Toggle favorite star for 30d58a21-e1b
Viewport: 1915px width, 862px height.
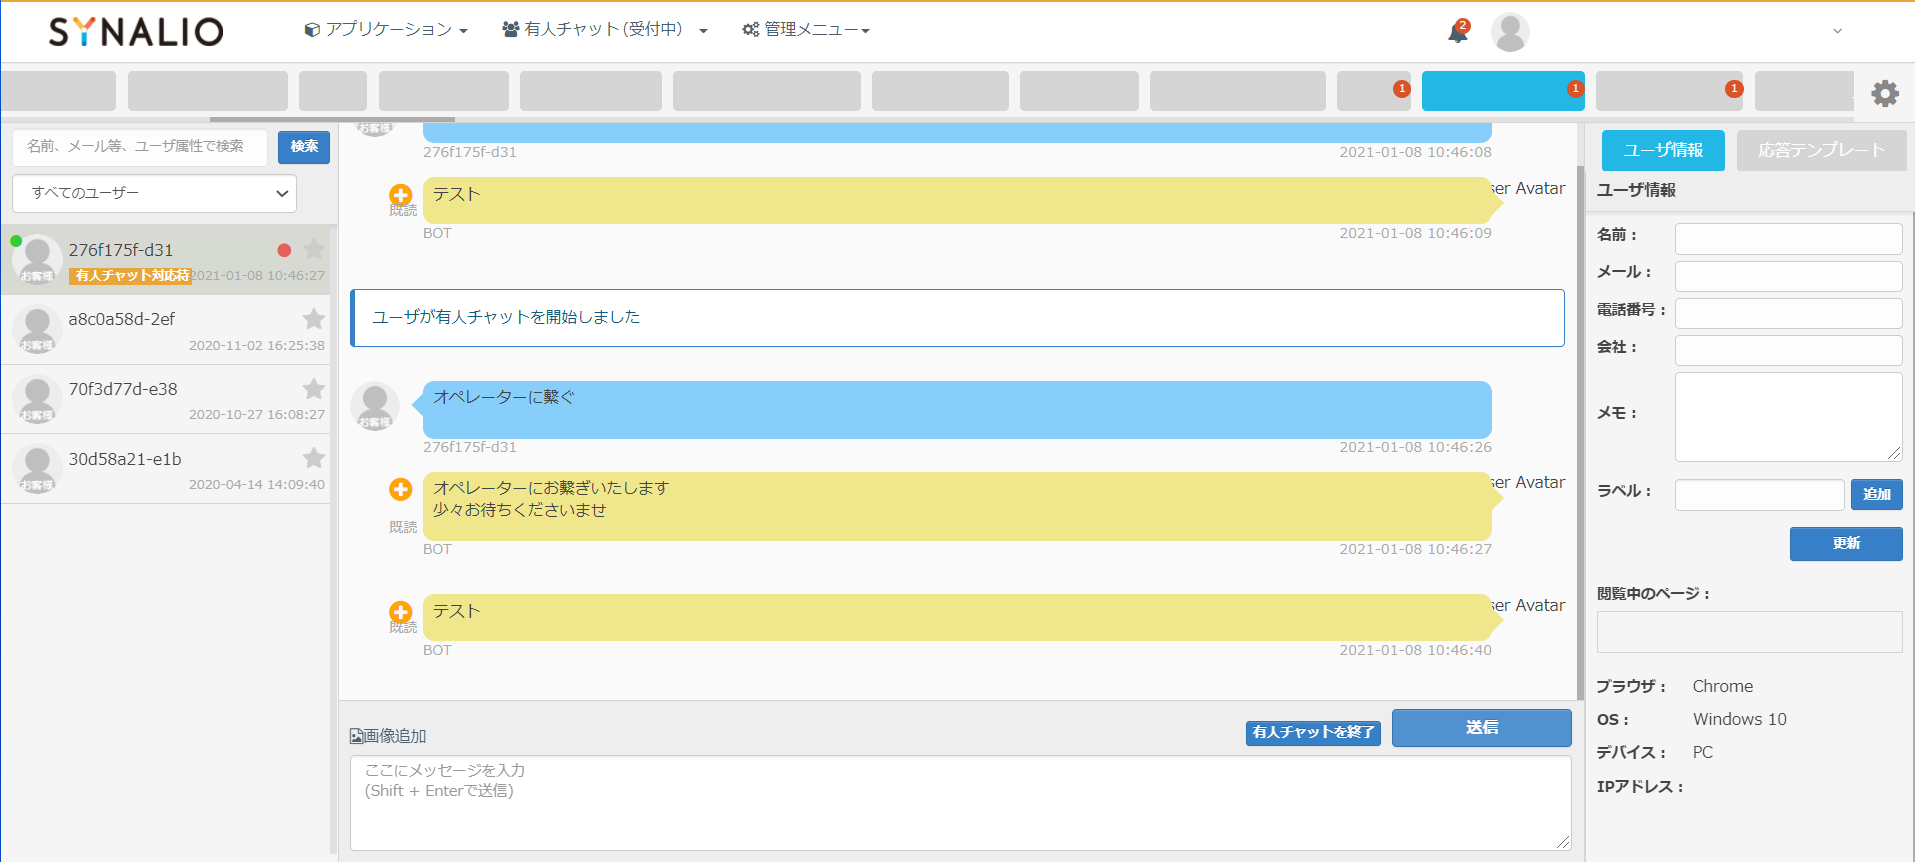[x=314, y=458]
